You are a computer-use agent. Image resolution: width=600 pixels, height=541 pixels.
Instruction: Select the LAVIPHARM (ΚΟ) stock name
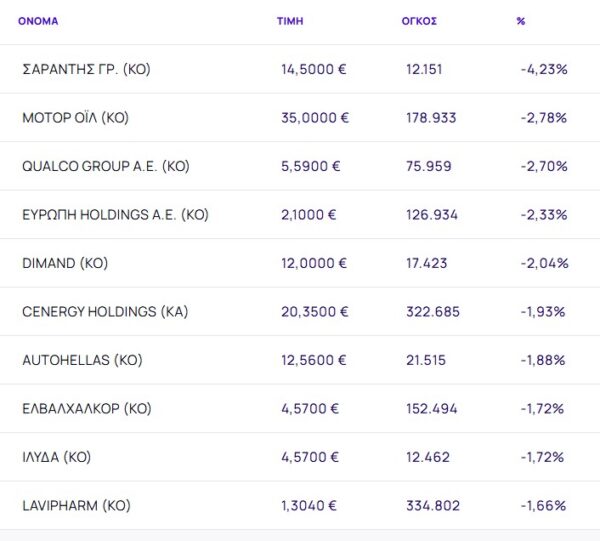pos(76,506)
